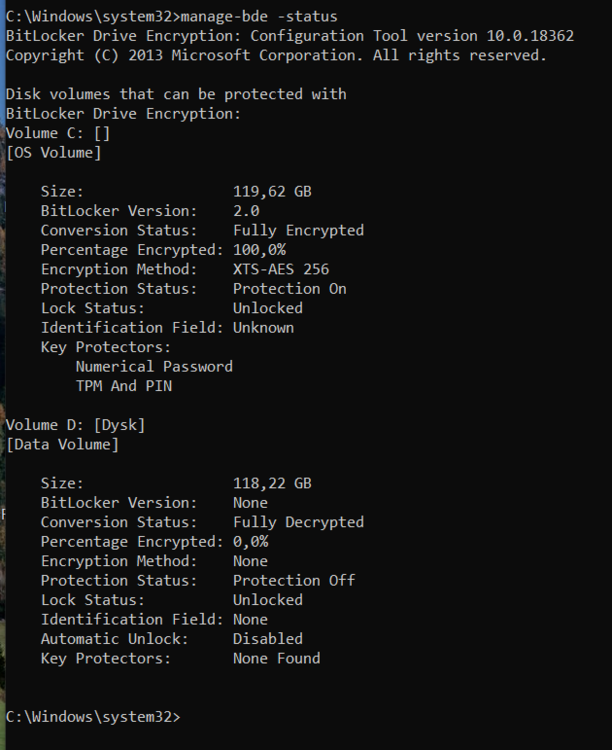This screenshot has height=750, width=612.
Task: Click the 'Protection On' status value
Action: [x=290, y=289]
